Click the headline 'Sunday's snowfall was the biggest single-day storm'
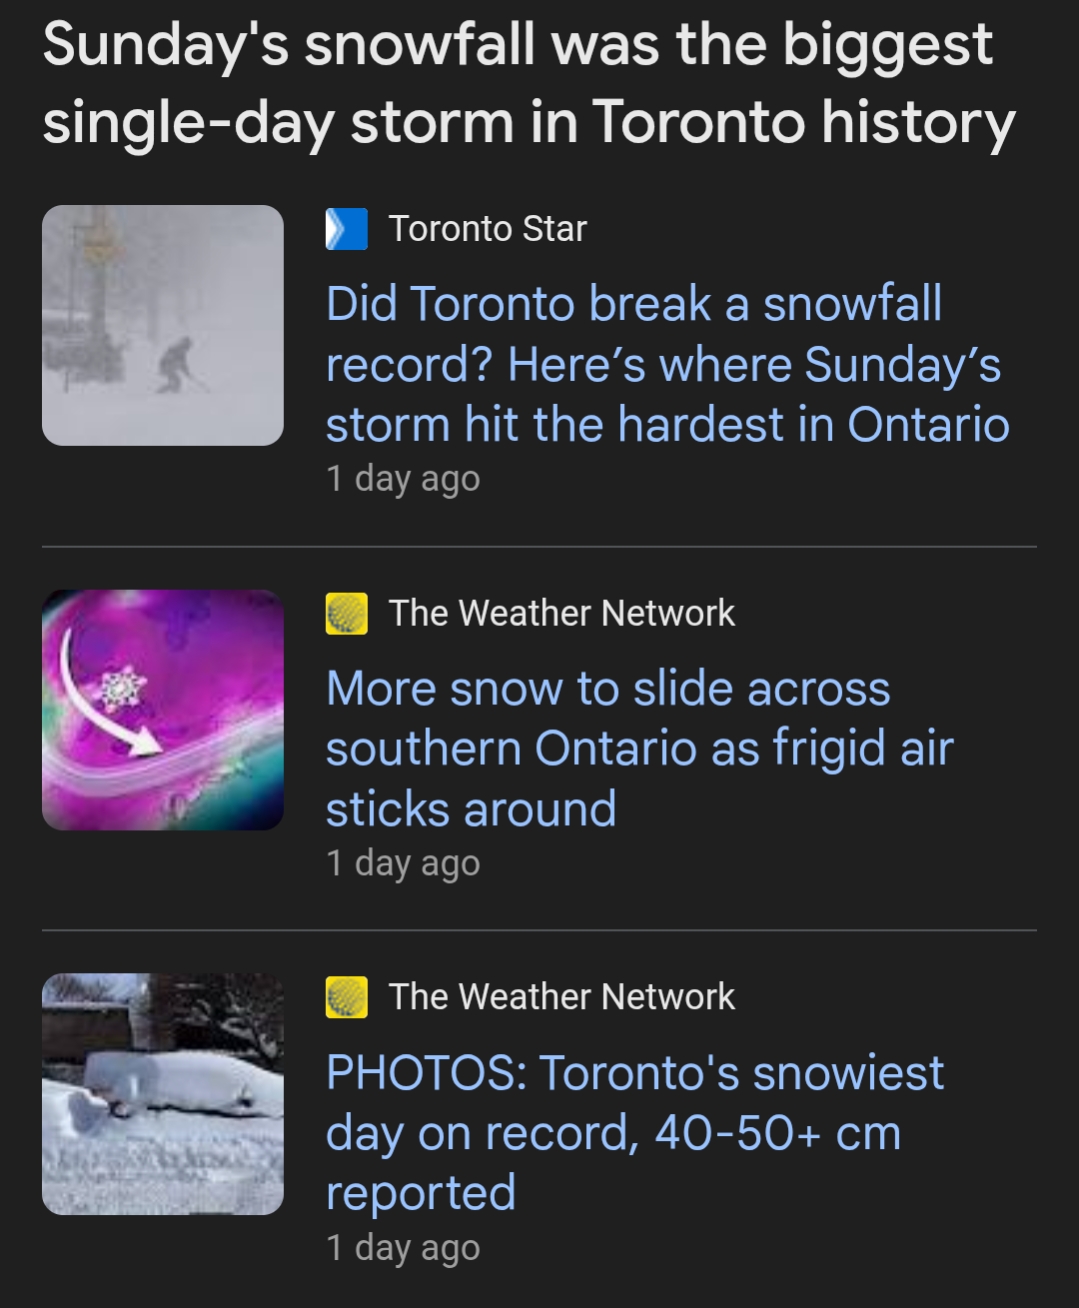Image resolution: width=1079 pixels, height=1308 pixels. coord(528,82)
